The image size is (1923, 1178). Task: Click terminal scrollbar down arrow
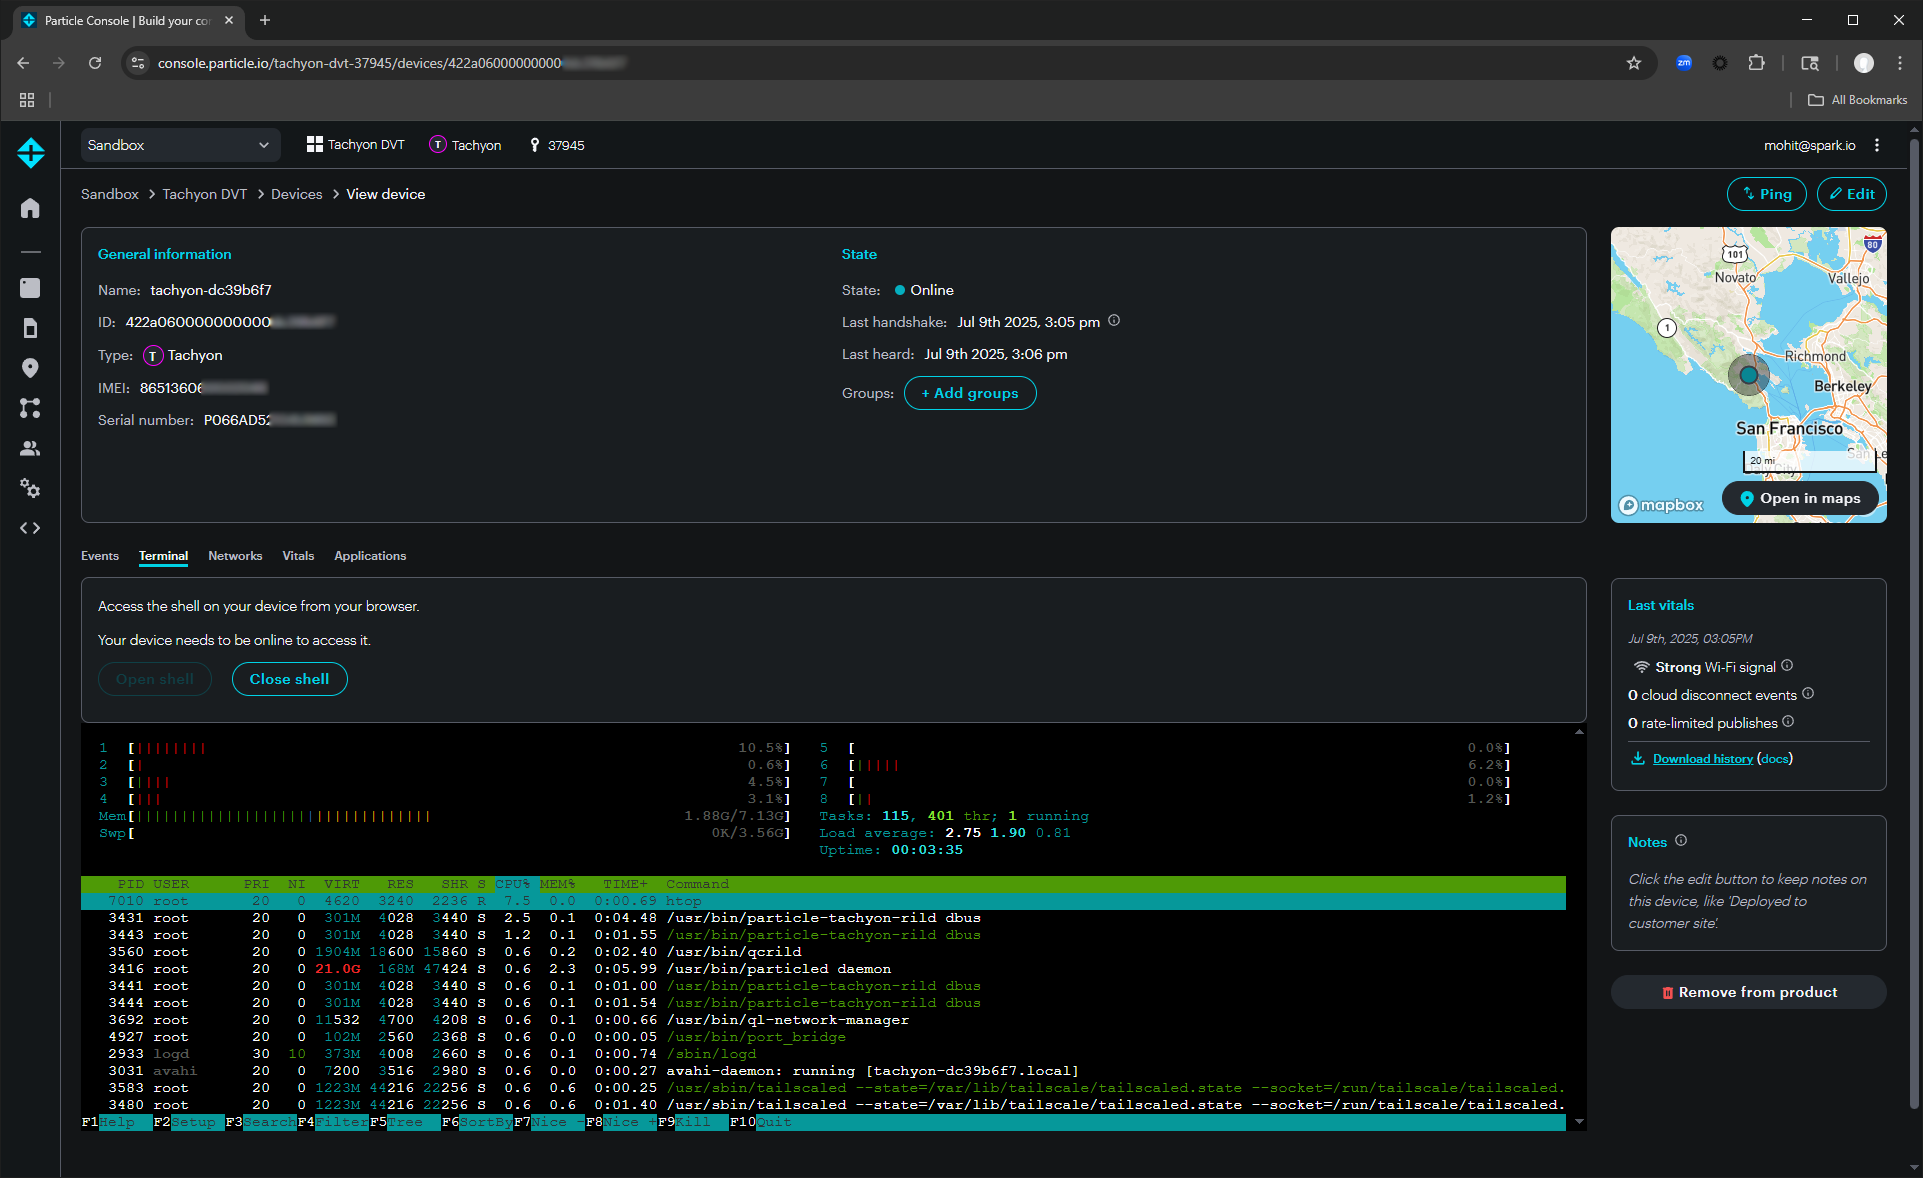point(1579,1122)
